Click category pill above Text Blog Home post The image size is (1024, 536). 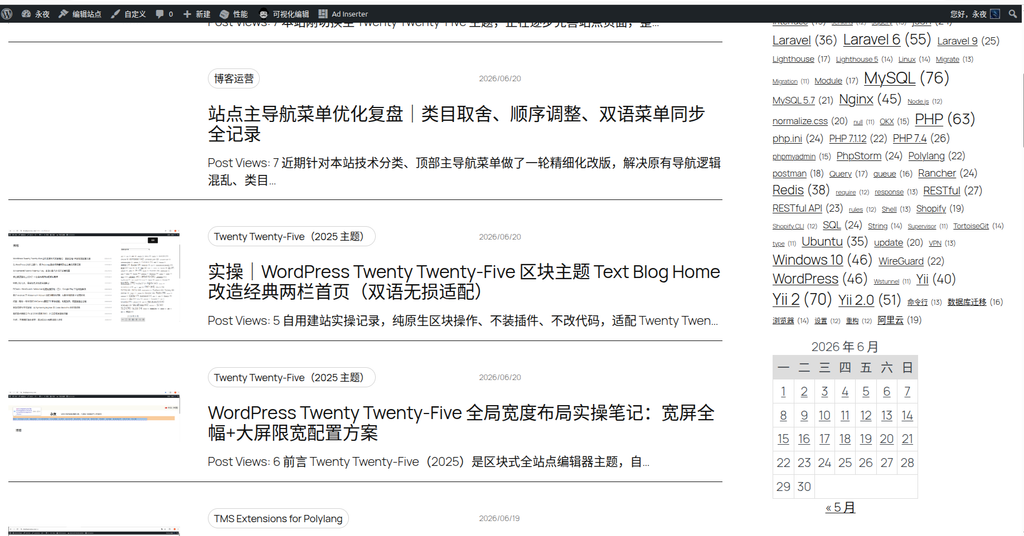tap(291, 236)
